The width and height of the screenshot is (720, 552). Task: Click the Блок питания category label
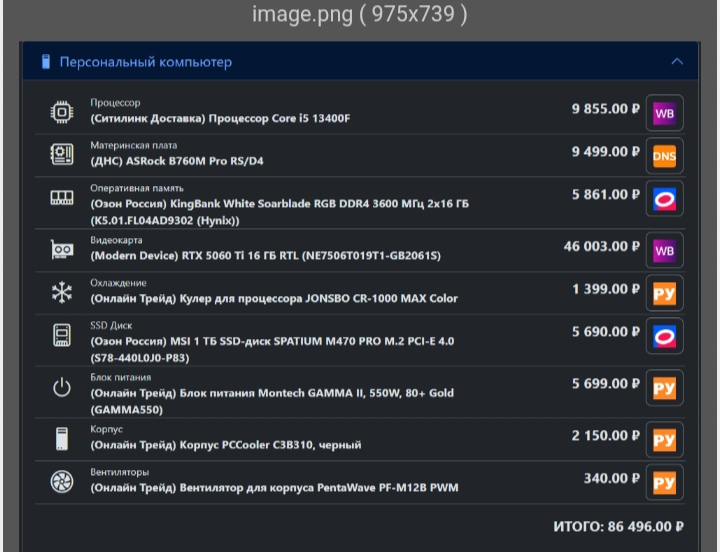[x=121, y=377]
